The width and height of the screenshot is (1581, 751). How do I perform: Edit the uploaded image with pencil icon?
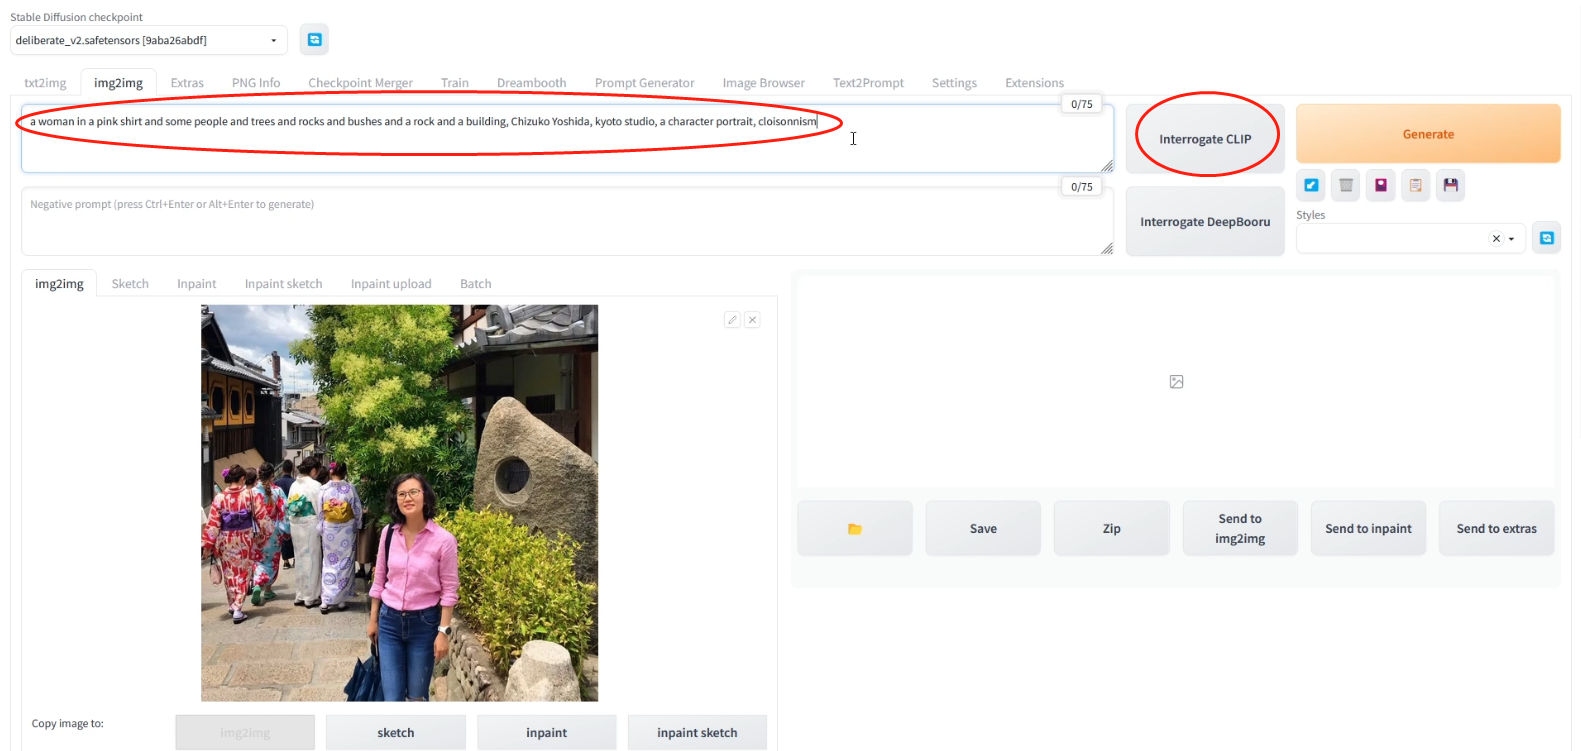click(732, 320)
